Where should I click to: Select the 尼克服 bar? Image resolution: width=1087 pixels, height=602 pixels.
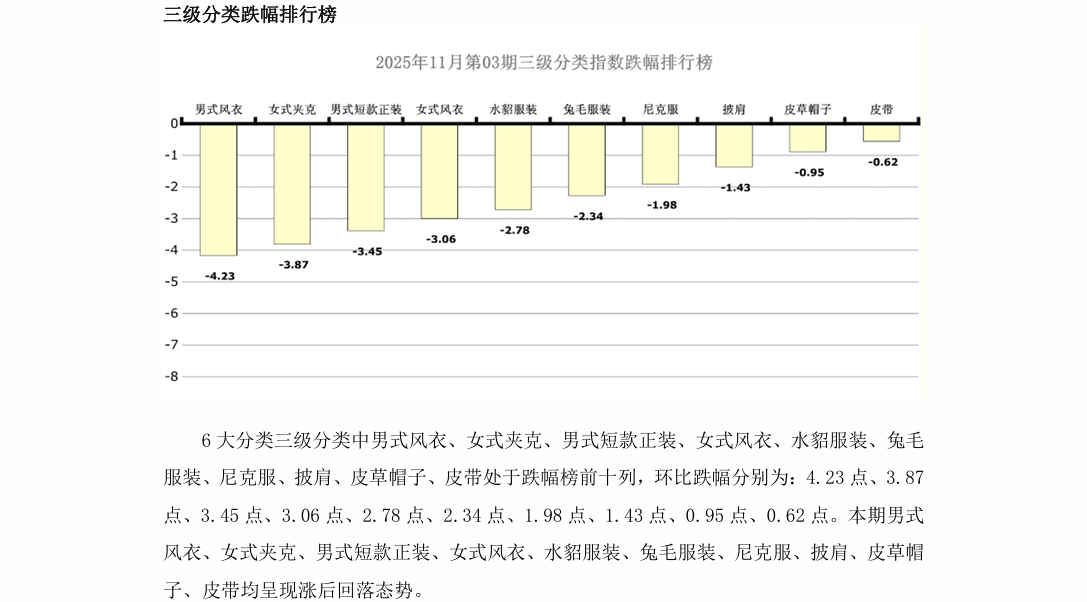click(660, 154)
